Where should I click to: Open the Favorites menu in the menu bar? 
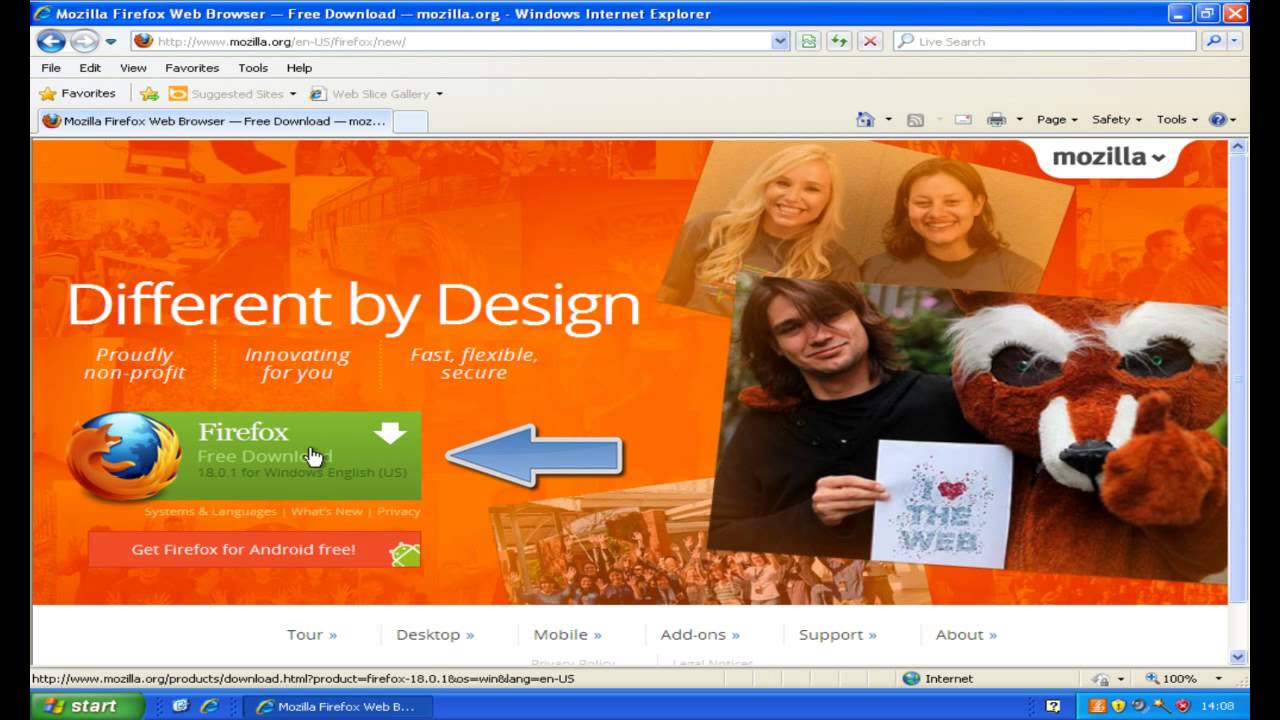[x=192, y=67]
